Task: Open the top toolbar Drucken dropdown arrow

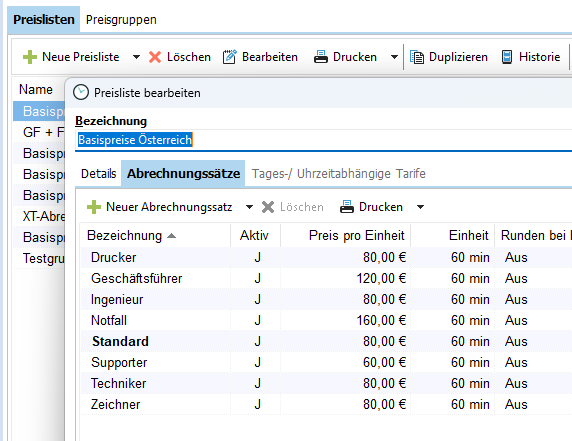Action: tap(394, 57)
